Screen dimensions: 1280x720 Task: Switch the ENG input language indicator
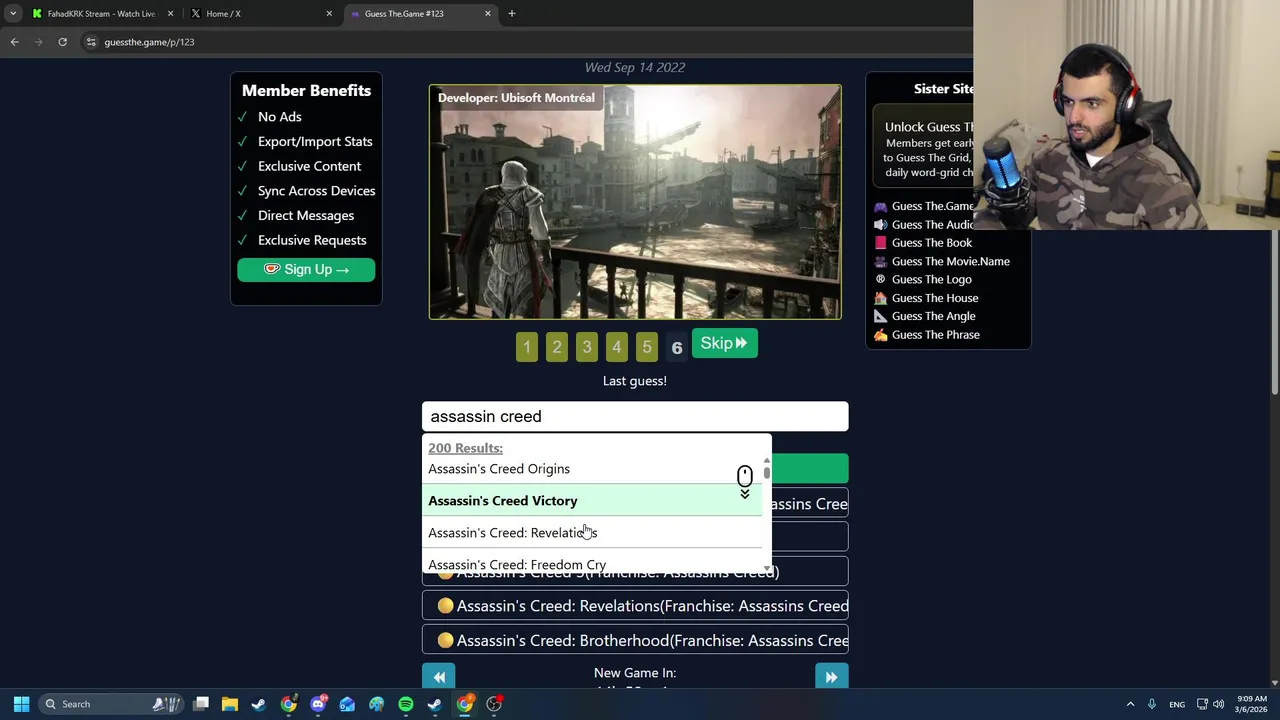[1177, 704]
